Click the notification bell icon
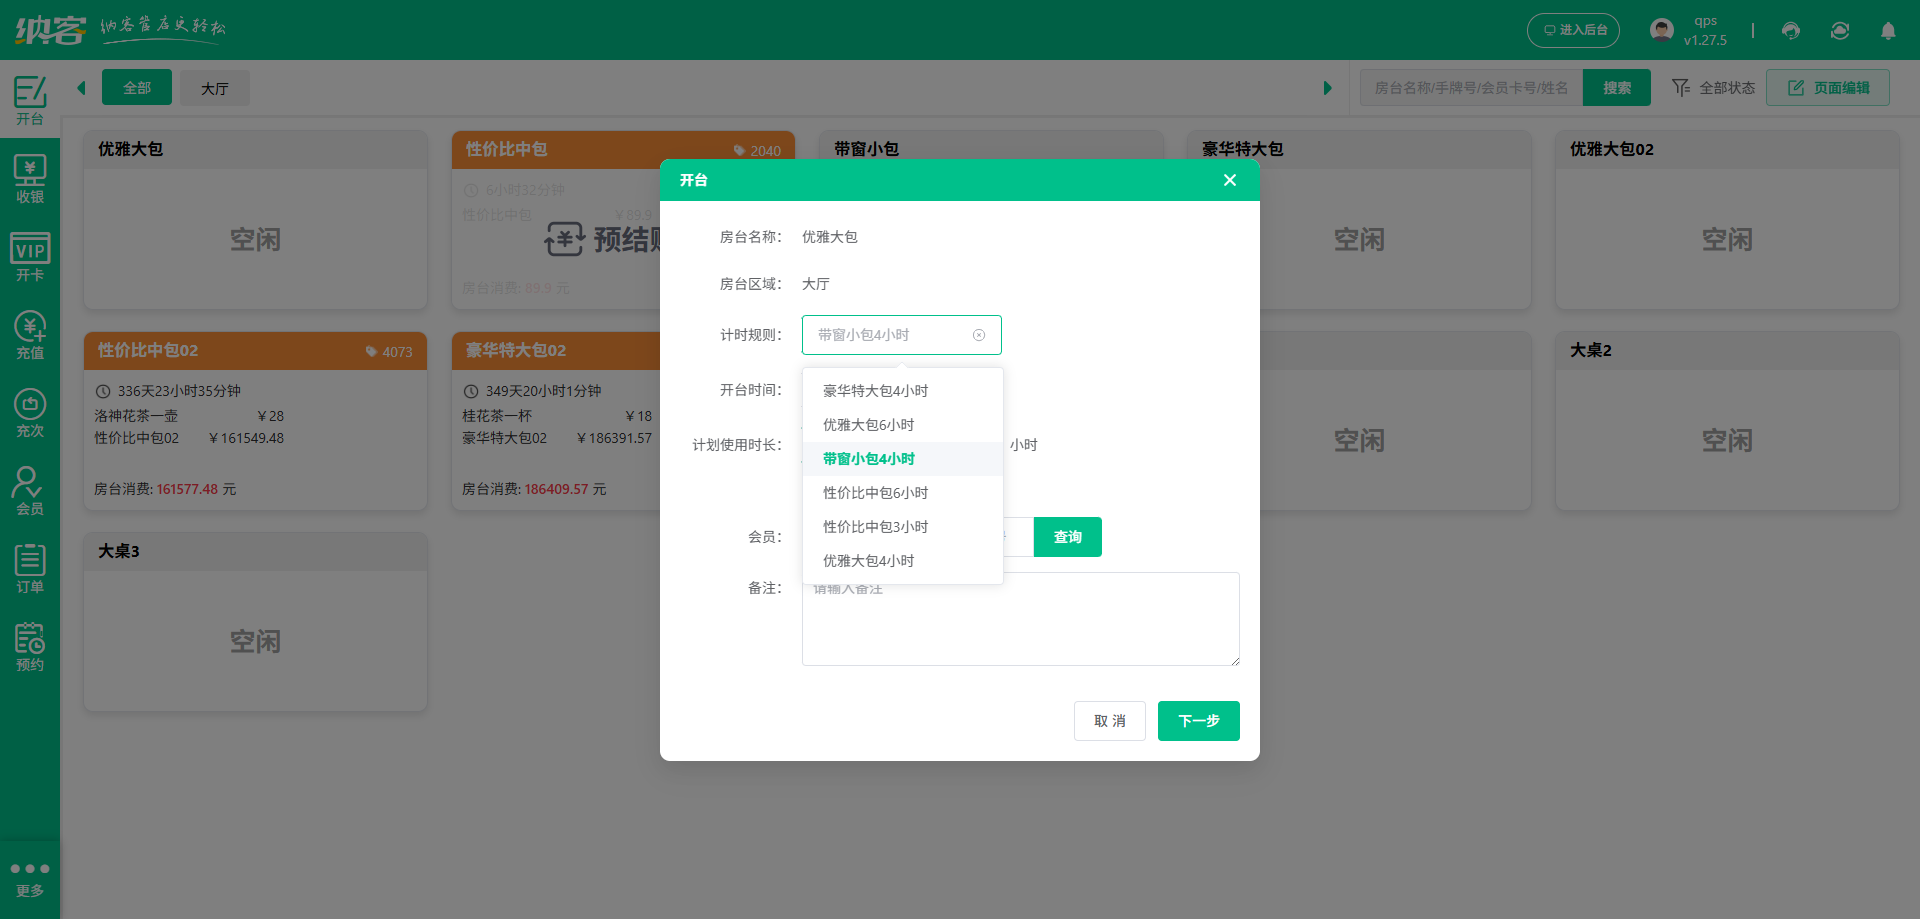The width and height of the screenshot is (1920, 919). [1888, 31]
